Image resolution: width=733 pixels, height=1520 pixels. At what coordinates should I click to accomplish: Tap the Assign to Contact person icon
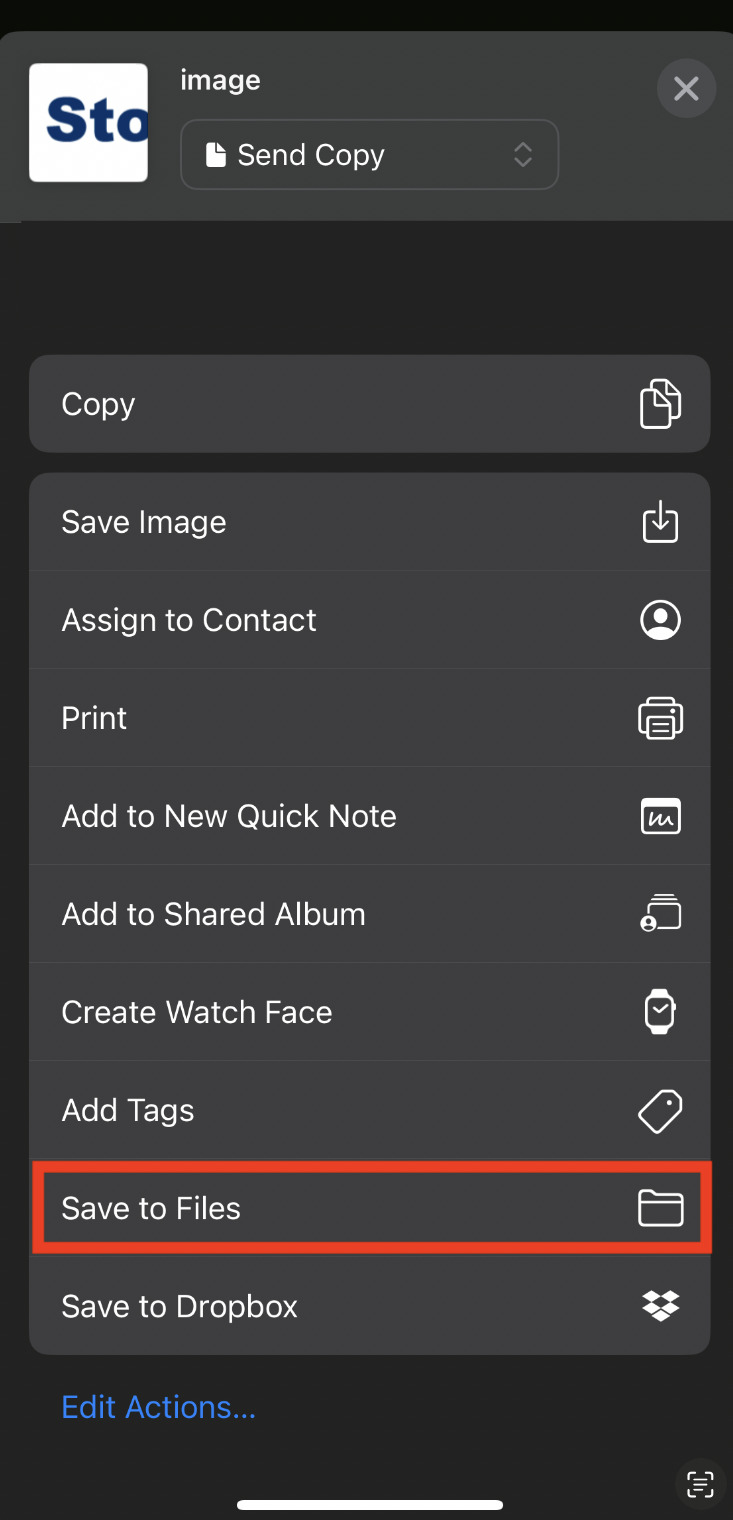[x=660, y=619]
